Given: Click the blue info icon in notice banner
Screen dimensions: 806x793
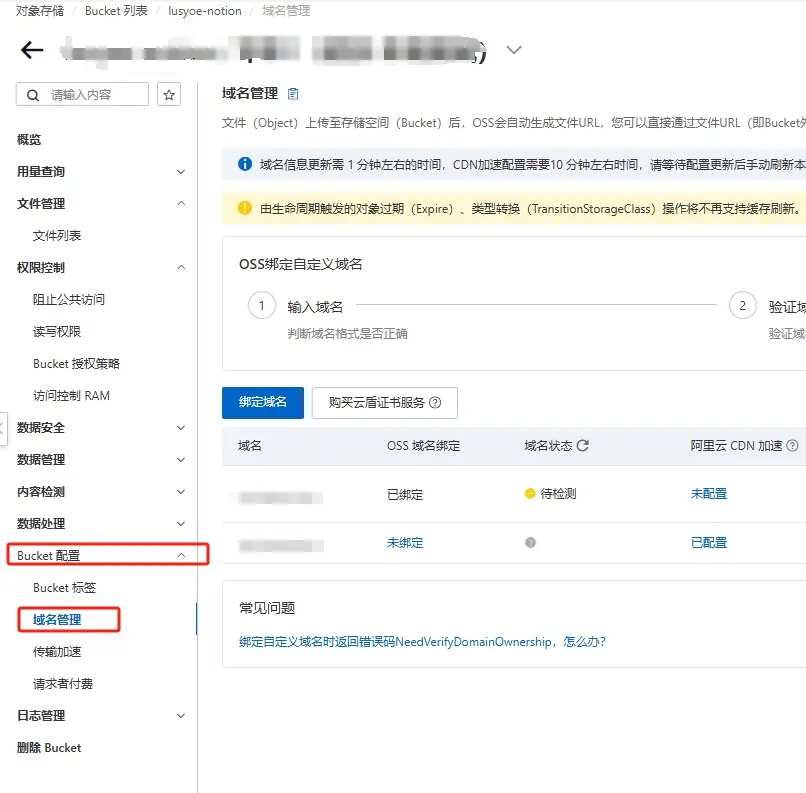Looking at the screenshot, I should [x=245, y=164].
